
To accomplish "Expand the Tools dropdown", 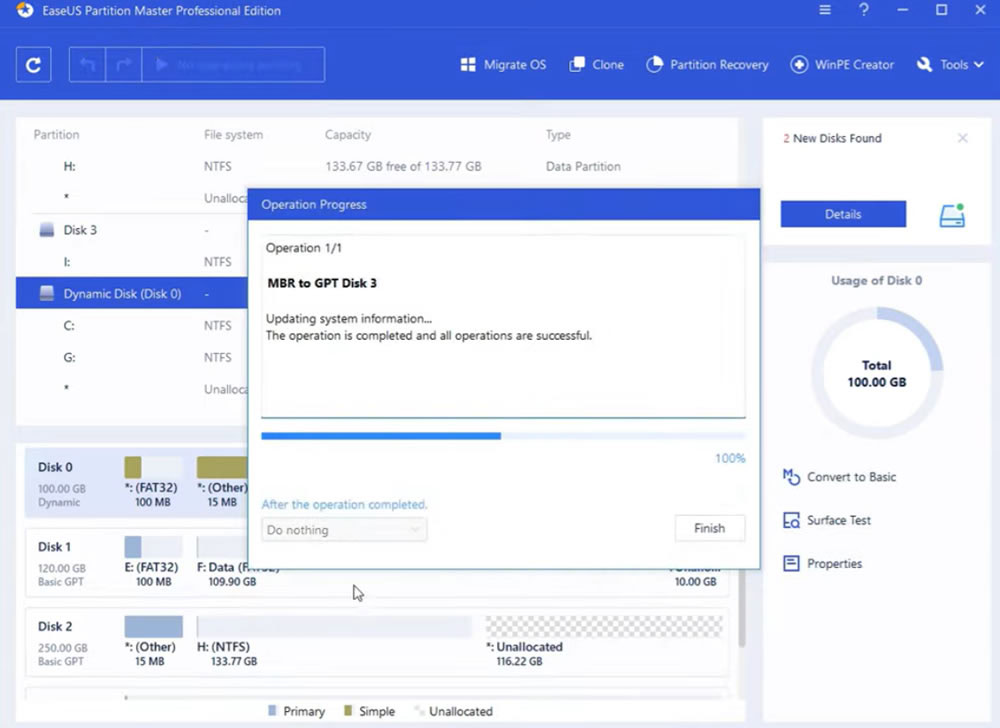I will click(950, 64).
